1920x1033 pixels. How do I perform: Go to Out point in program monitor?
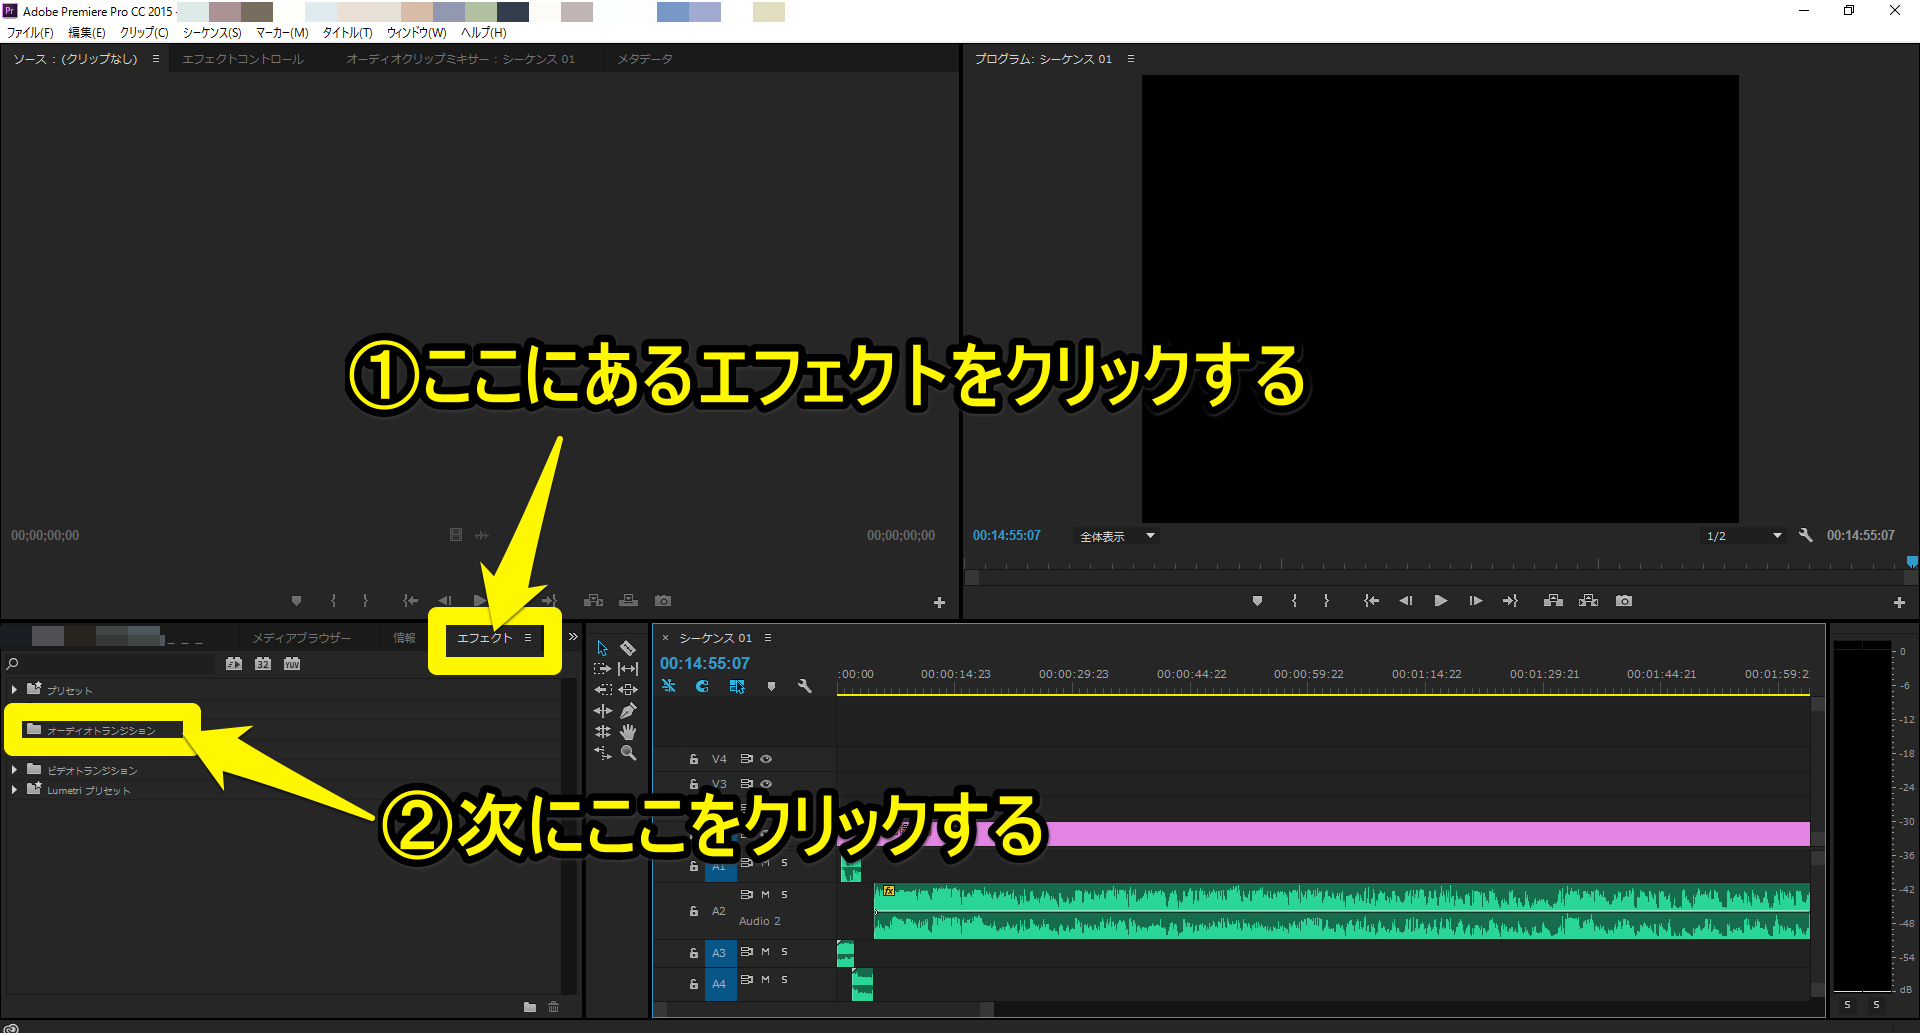[x=1510, y=601]
